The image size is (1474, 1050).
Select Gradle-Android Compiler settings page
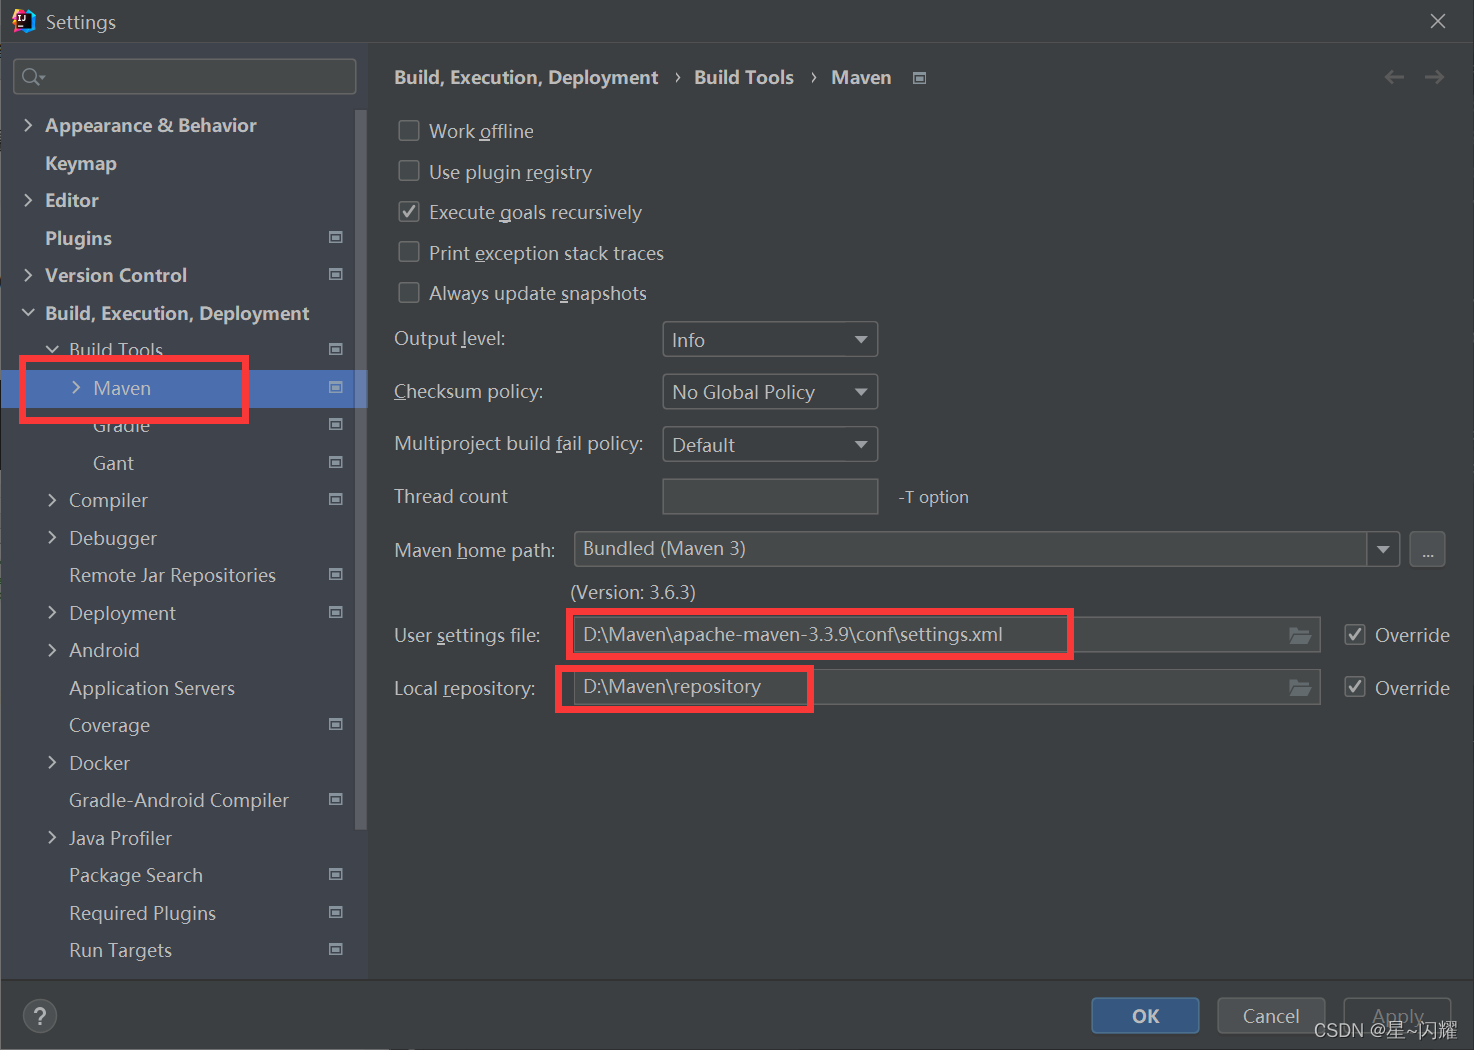pyautogui.click(x=179, y=800)
